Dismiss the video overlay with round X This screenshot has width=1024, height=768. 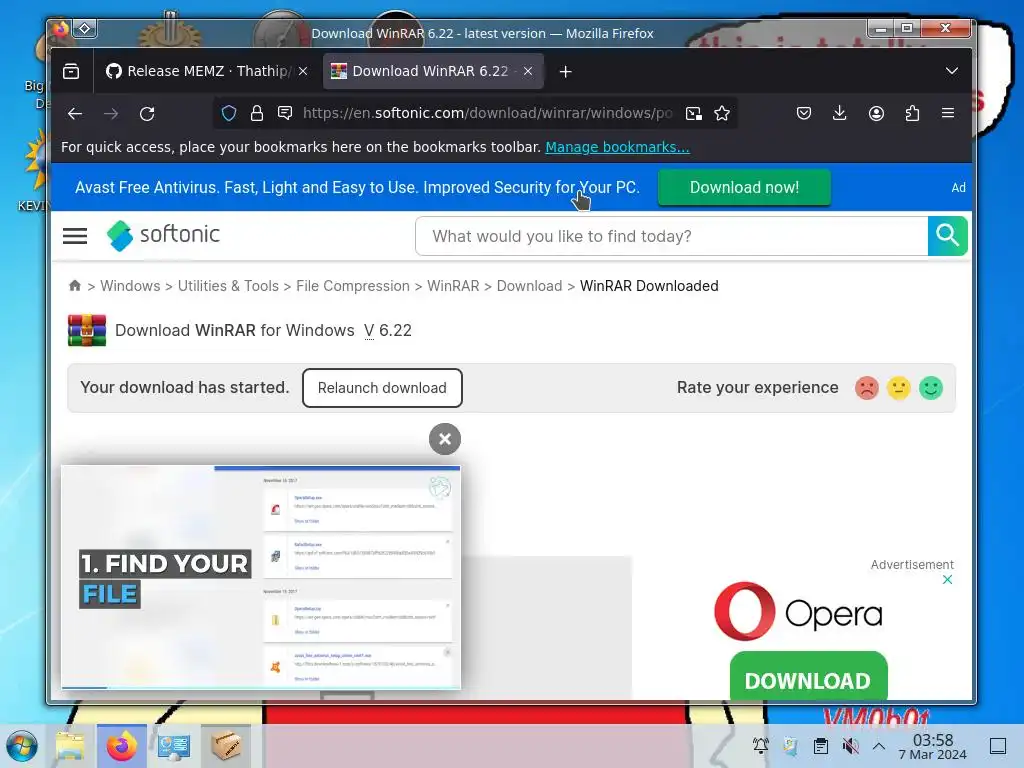pos(445,439)
